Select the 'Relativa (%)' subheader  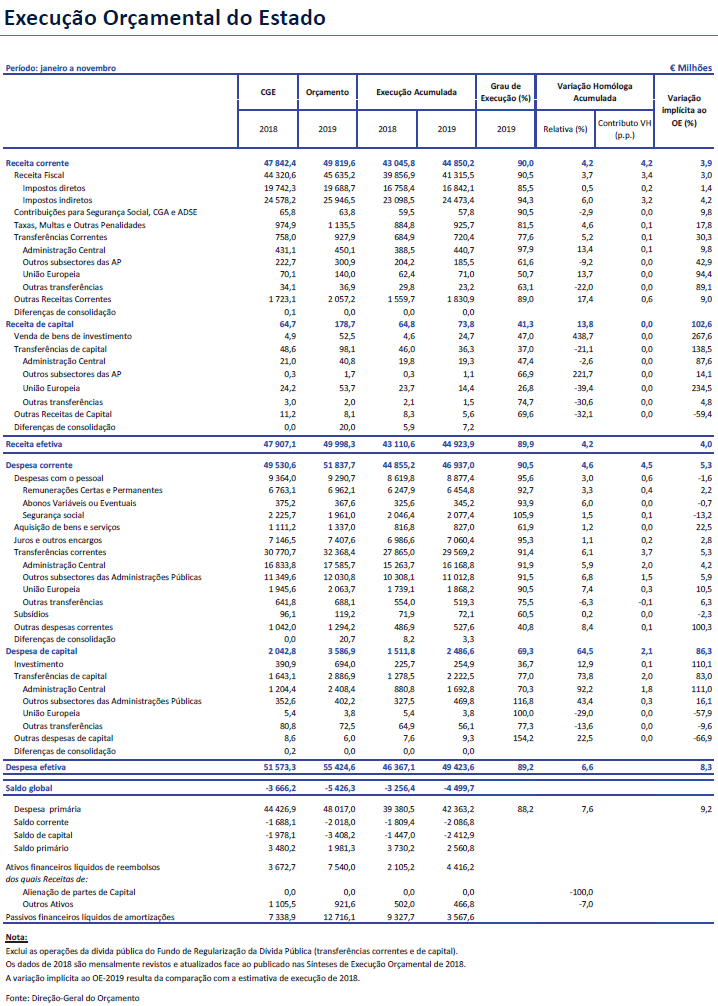(565, 129)
